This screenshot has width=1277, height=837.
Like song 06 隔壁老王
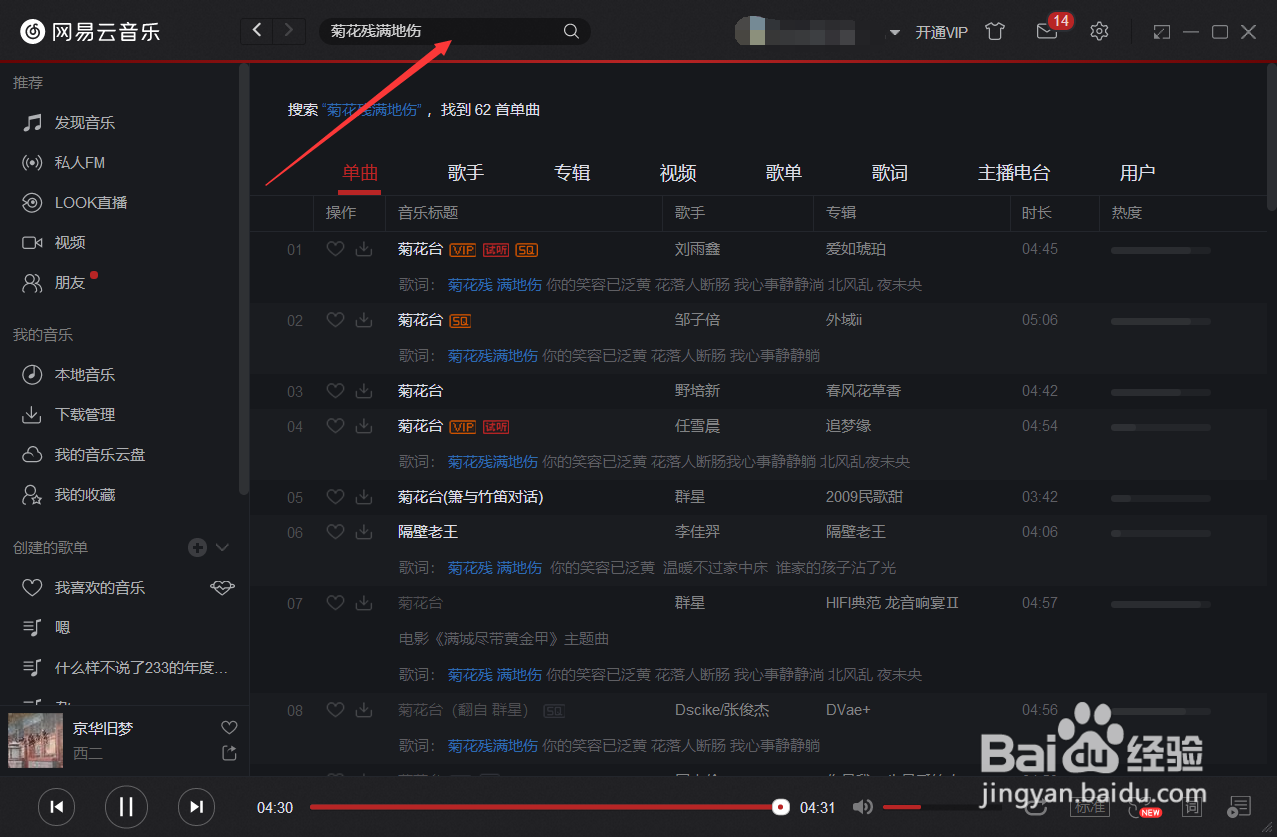(335, 532)
